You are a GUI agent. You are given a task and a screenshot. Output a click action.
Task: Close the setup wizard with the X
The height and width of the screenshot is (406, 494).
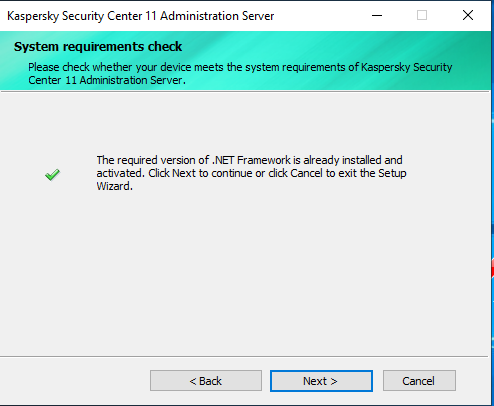pos(468,15)
